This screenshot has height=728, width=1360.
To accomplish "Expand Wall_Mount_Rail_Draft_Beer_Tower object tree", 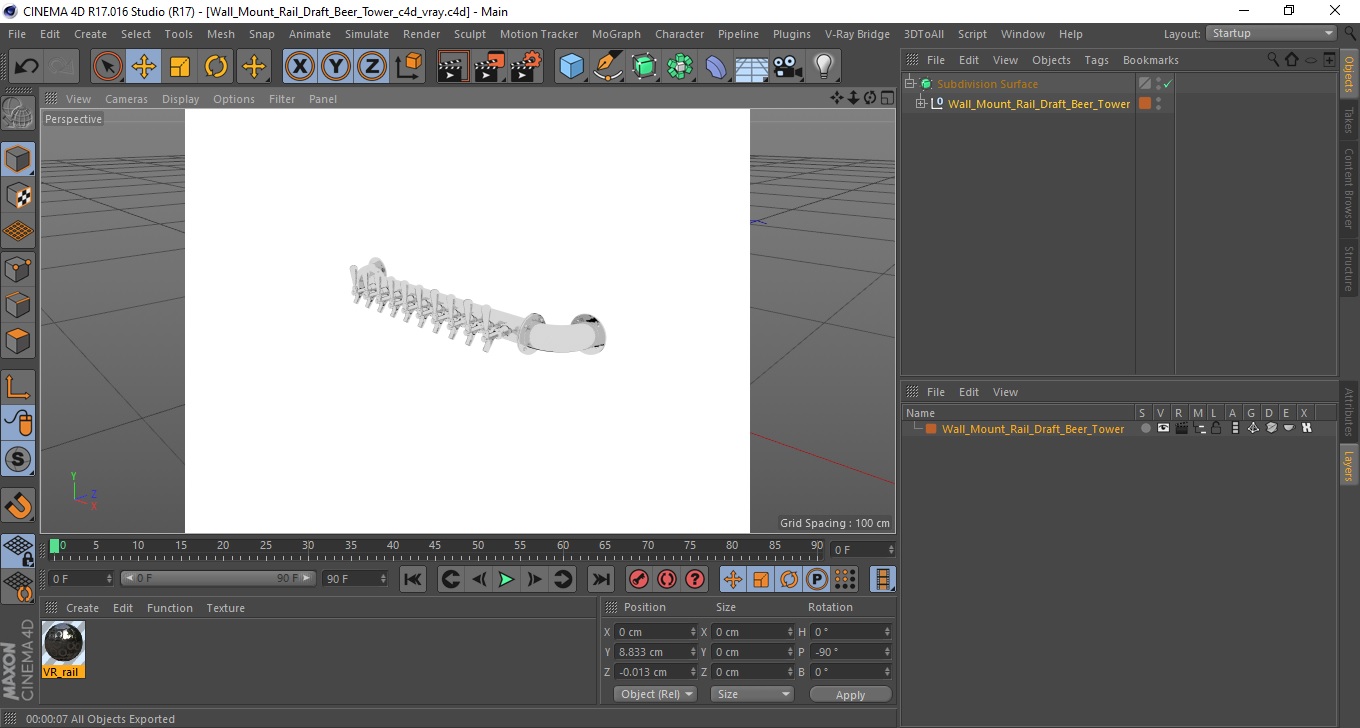I will (921, 103).
